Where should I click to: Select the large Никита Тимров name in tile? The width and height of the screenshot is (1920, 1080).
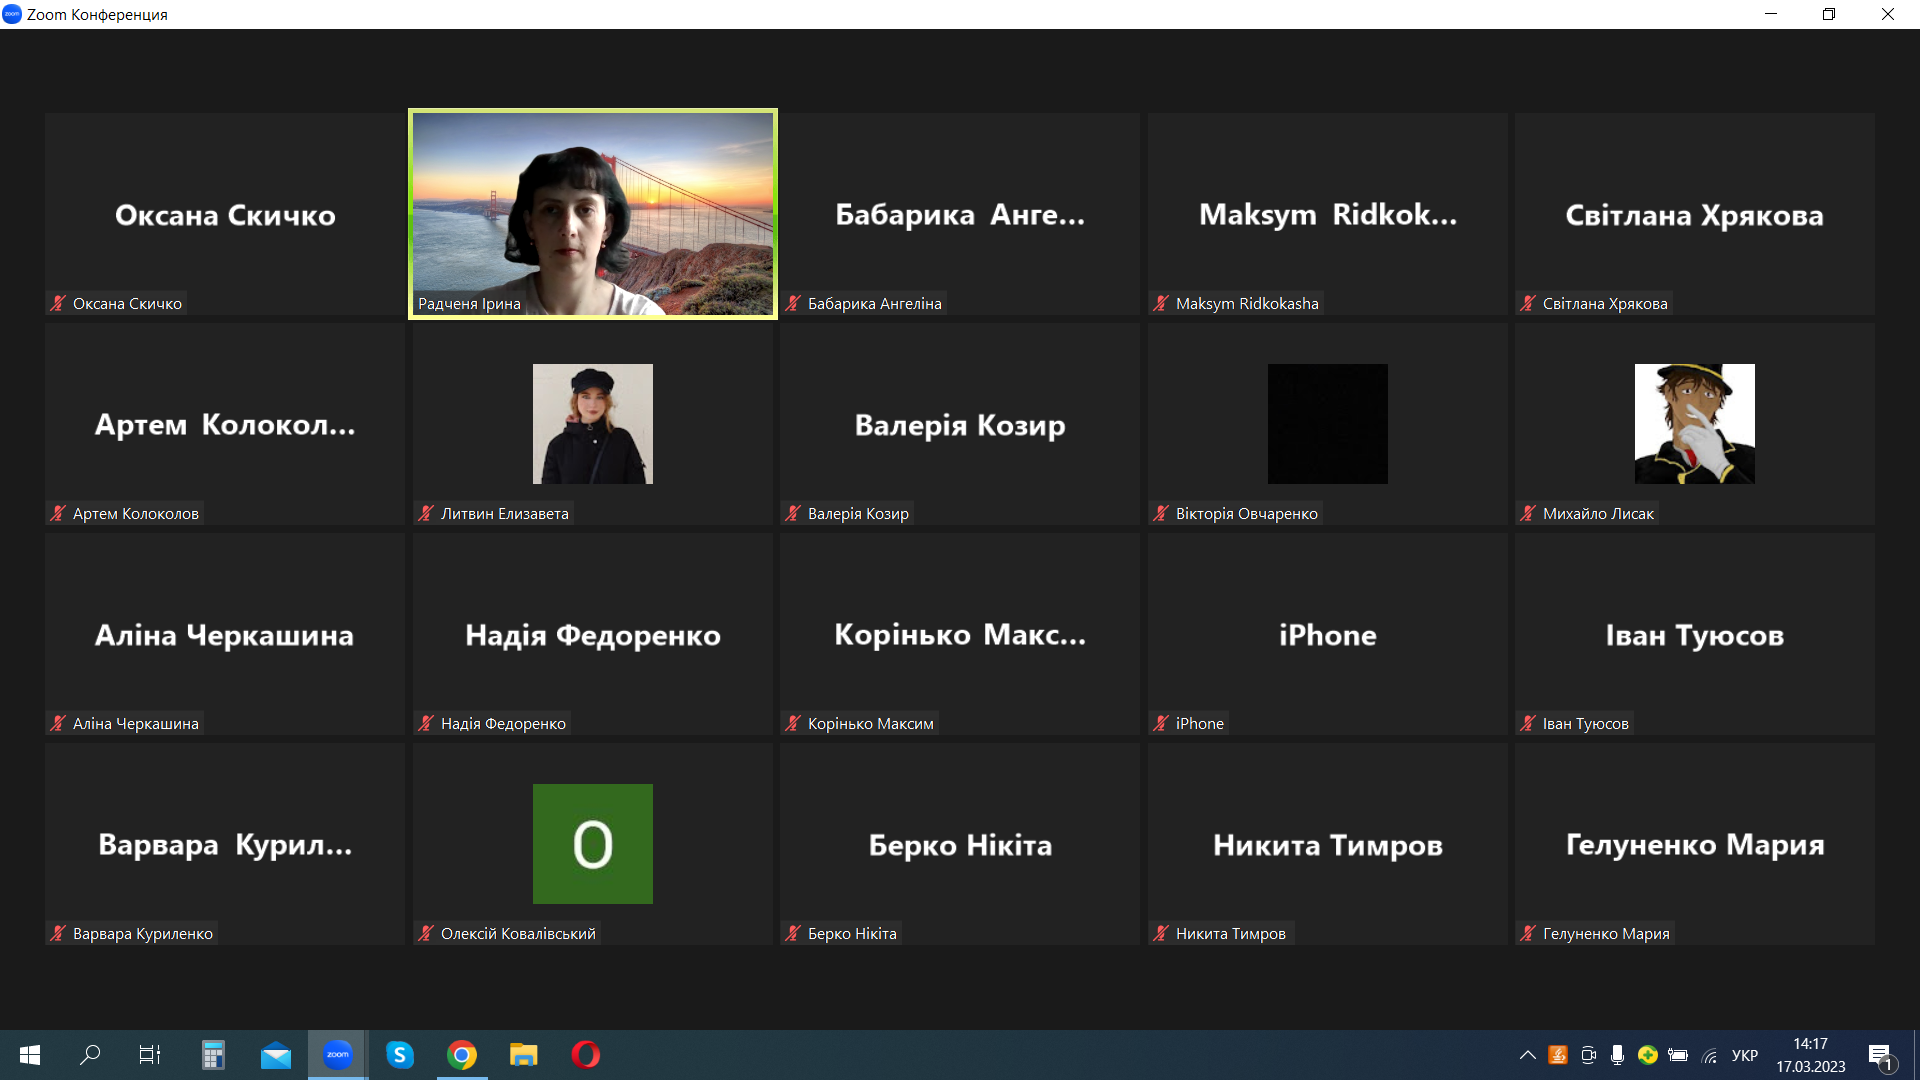[x=1328, y=845]
